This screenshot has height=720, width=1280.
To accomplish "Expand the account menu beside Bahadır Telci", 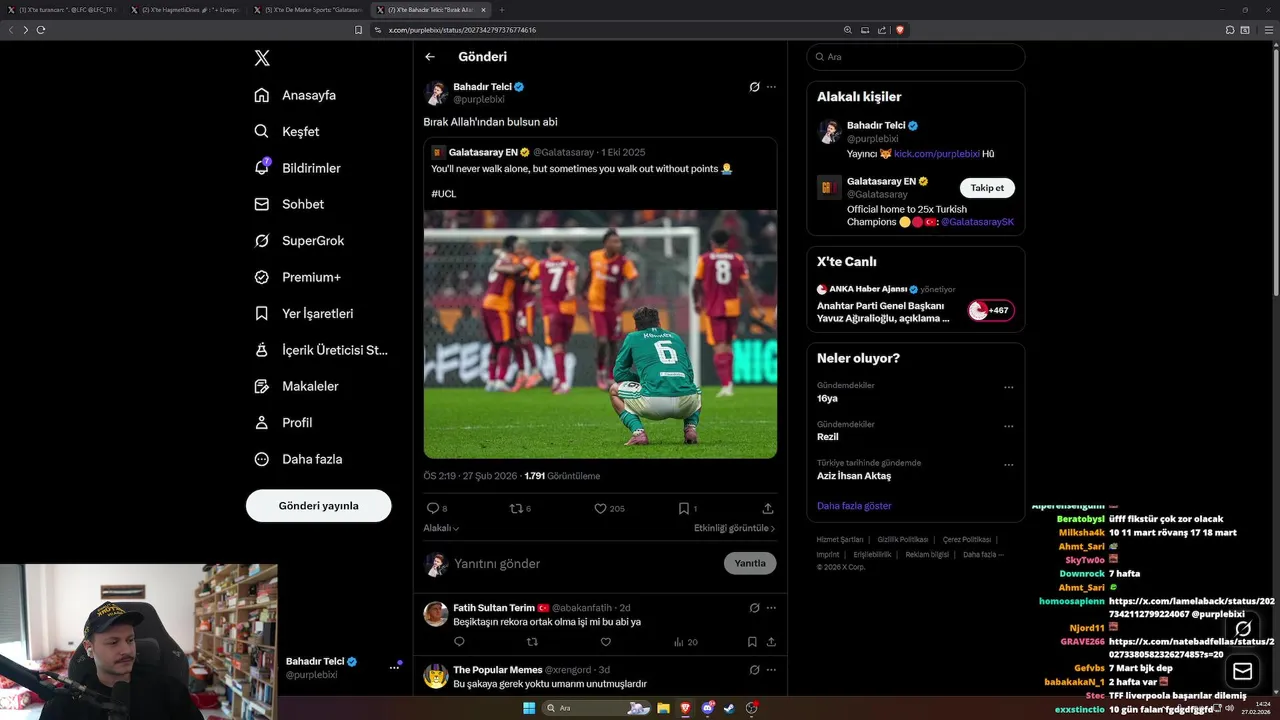I will pos(394,667).
